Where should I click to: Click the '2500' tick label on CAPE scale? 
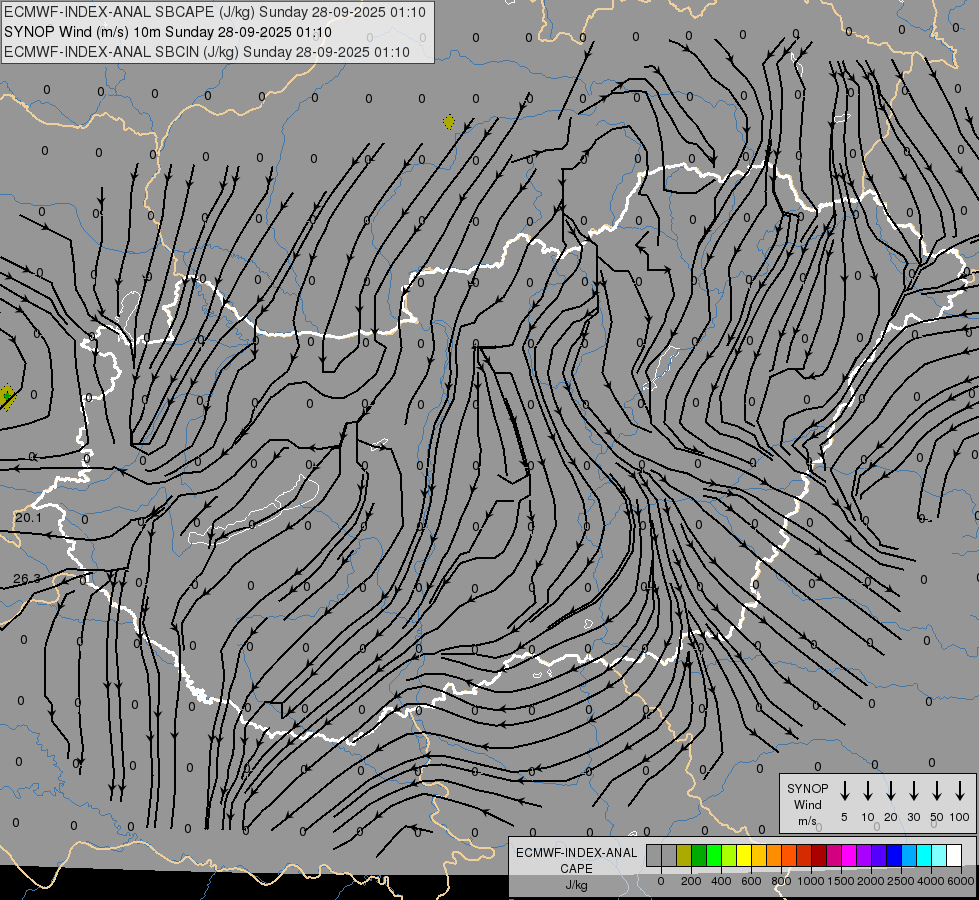coord(901,881)
